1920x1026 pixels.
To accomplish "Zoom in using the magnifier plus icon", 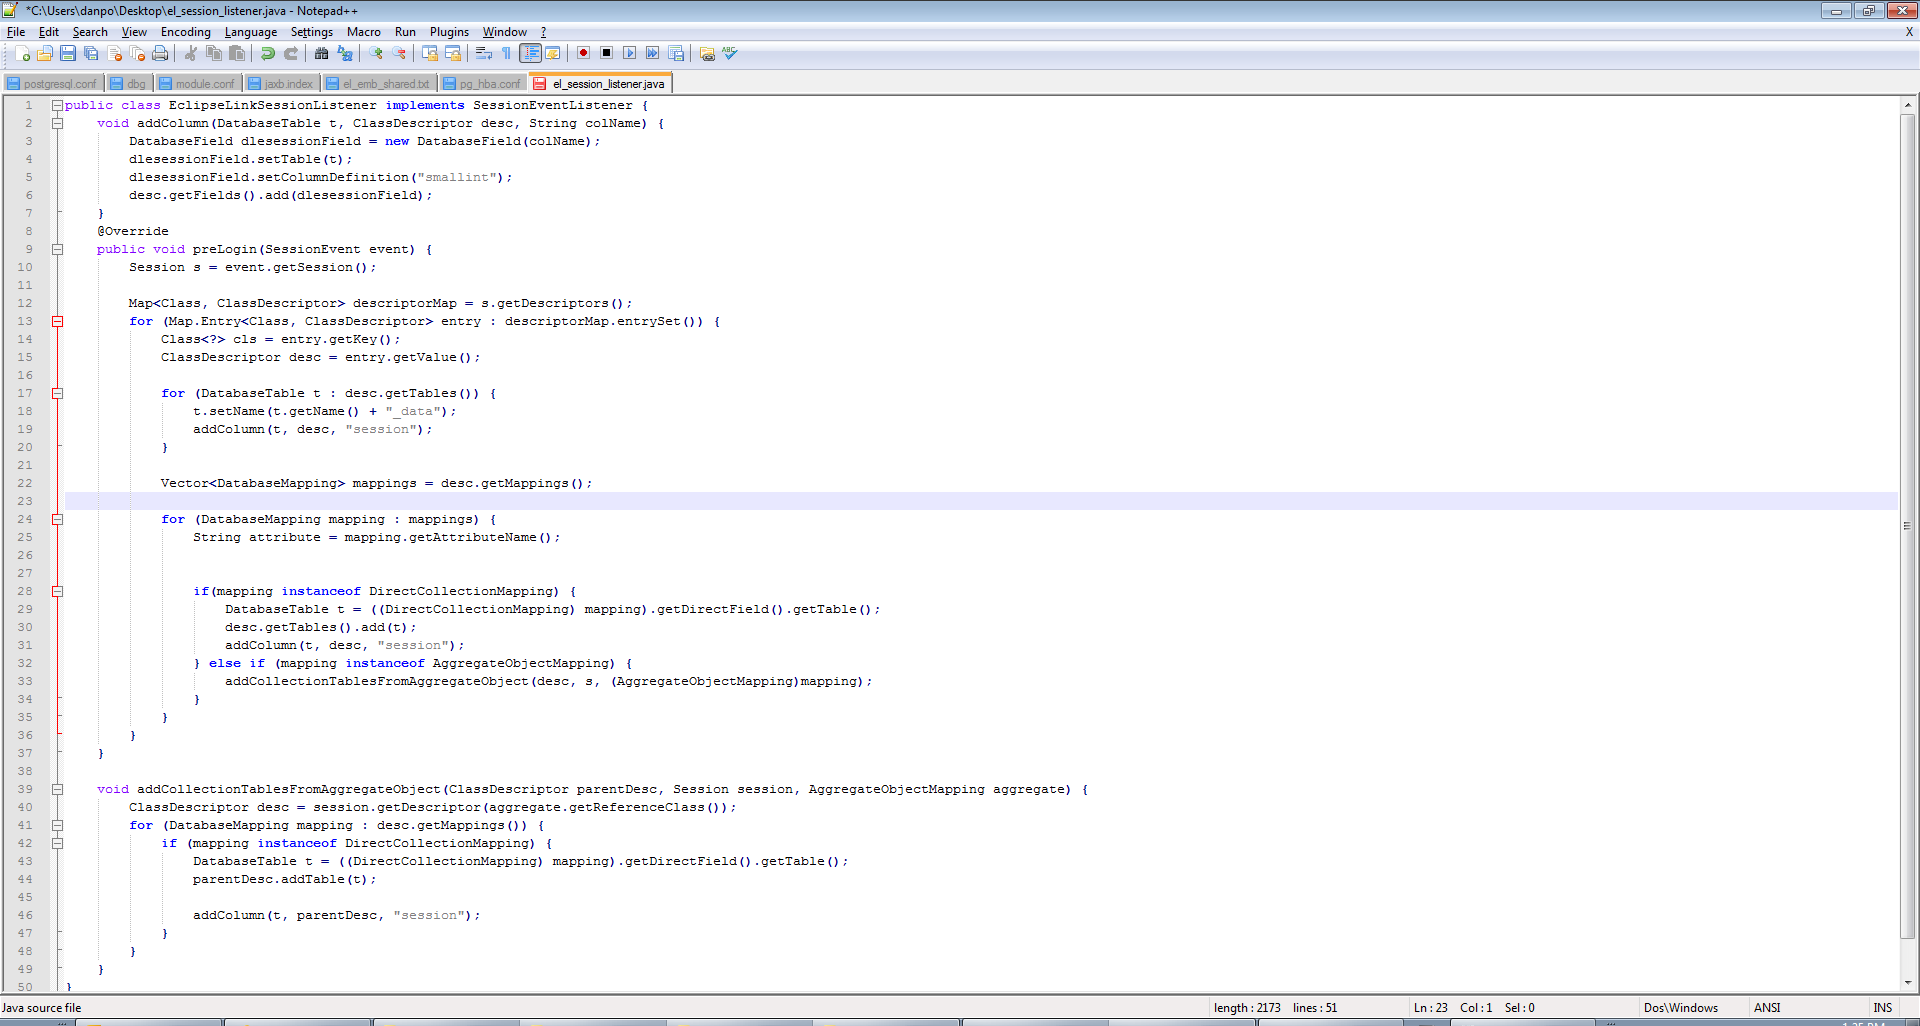I will click(376, 54).
